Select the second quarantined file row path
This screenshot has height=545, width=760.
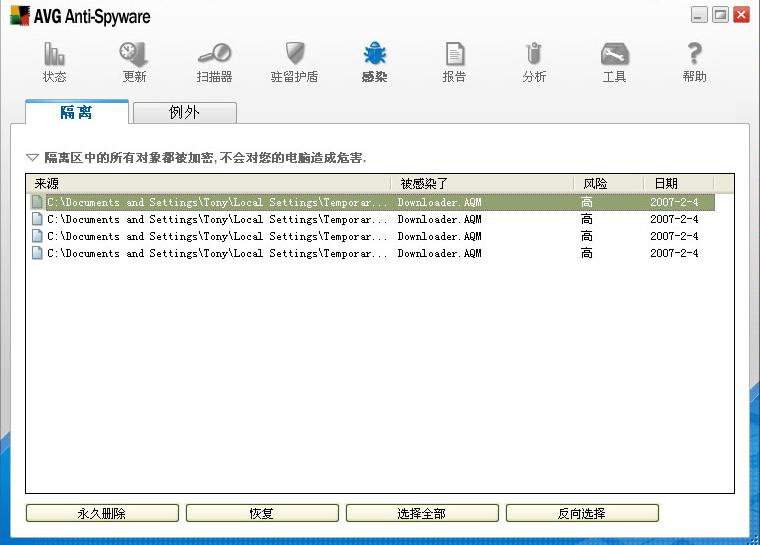(x=217, y=219)
